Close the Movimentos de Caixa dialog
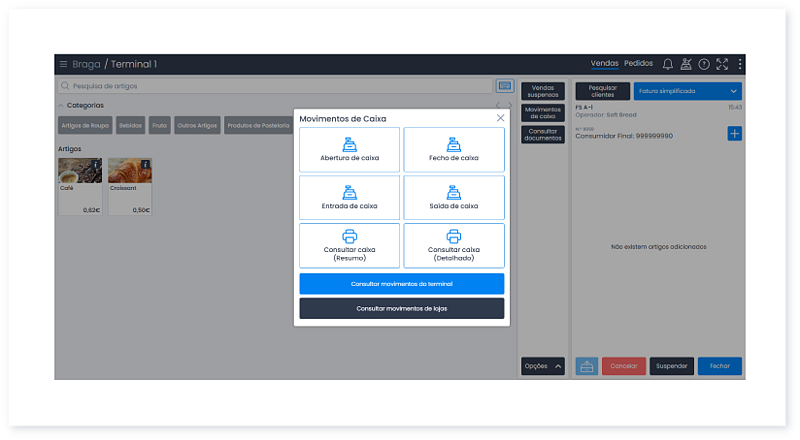800x440 pixels. point(501,118)
